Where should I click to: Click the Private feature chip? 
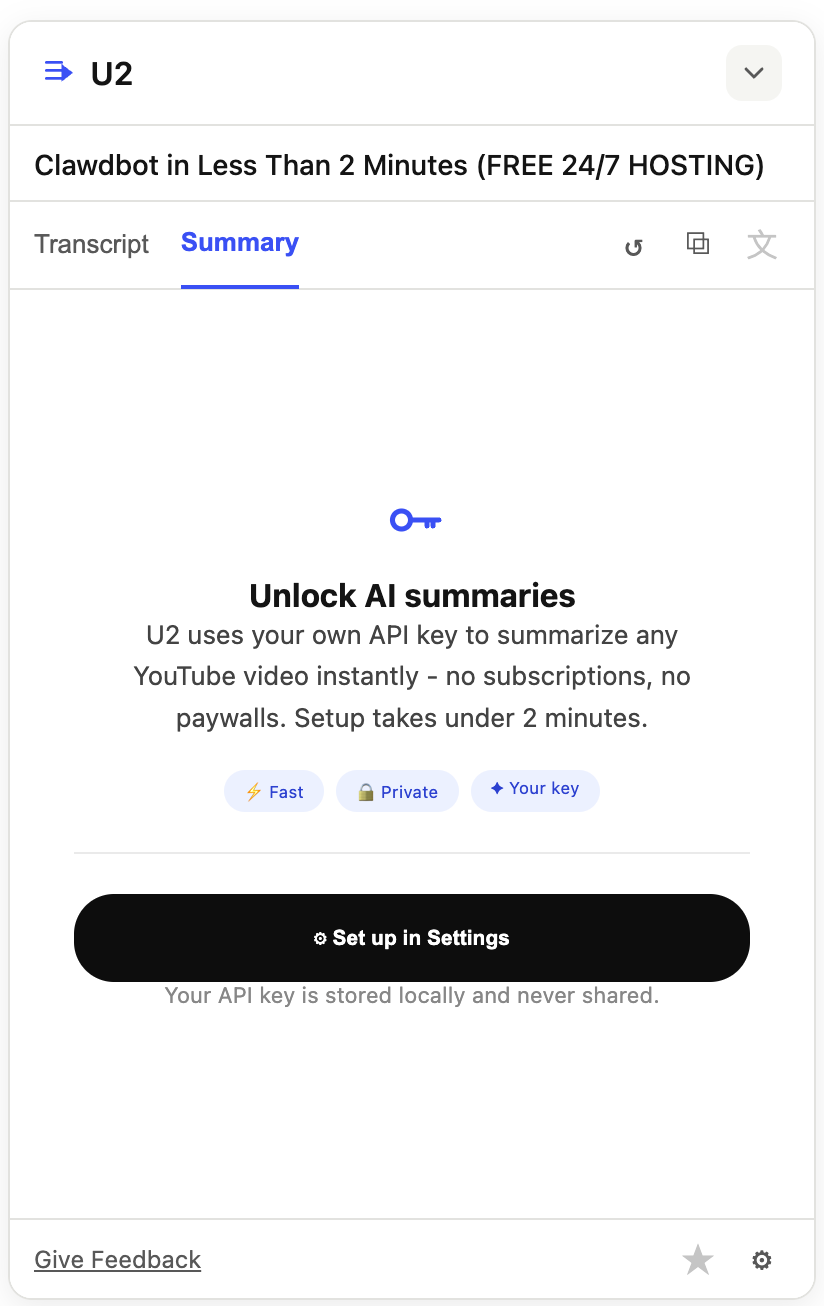397,791
